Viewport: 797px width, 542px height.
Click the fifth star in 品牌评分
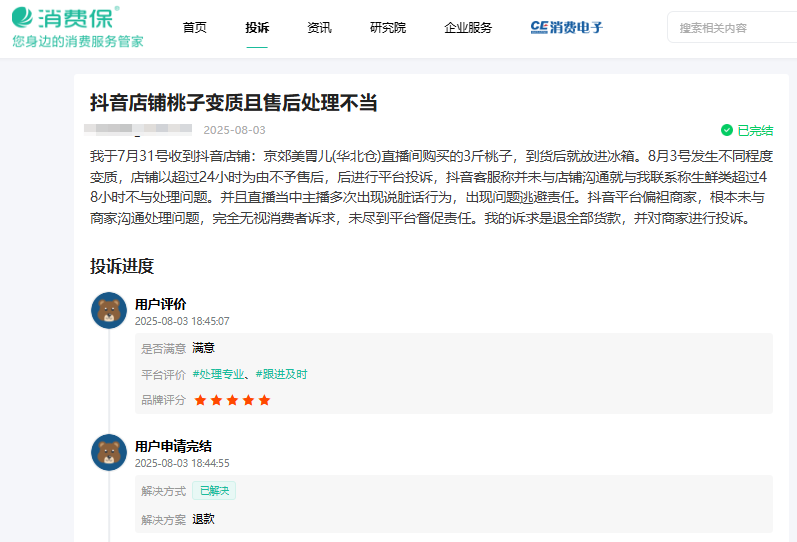pos(264,400)
